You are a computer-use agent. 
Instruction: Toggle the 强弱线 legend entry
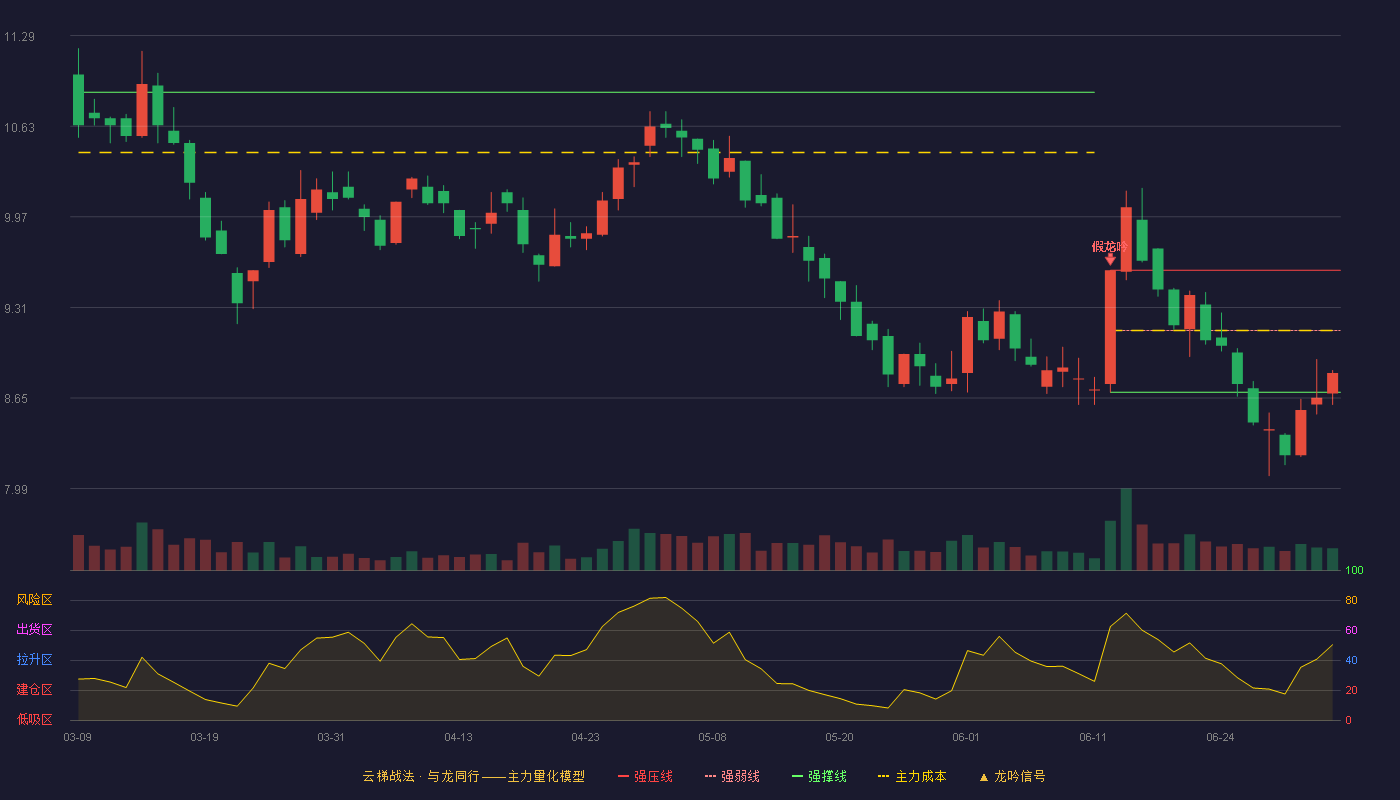732,776
